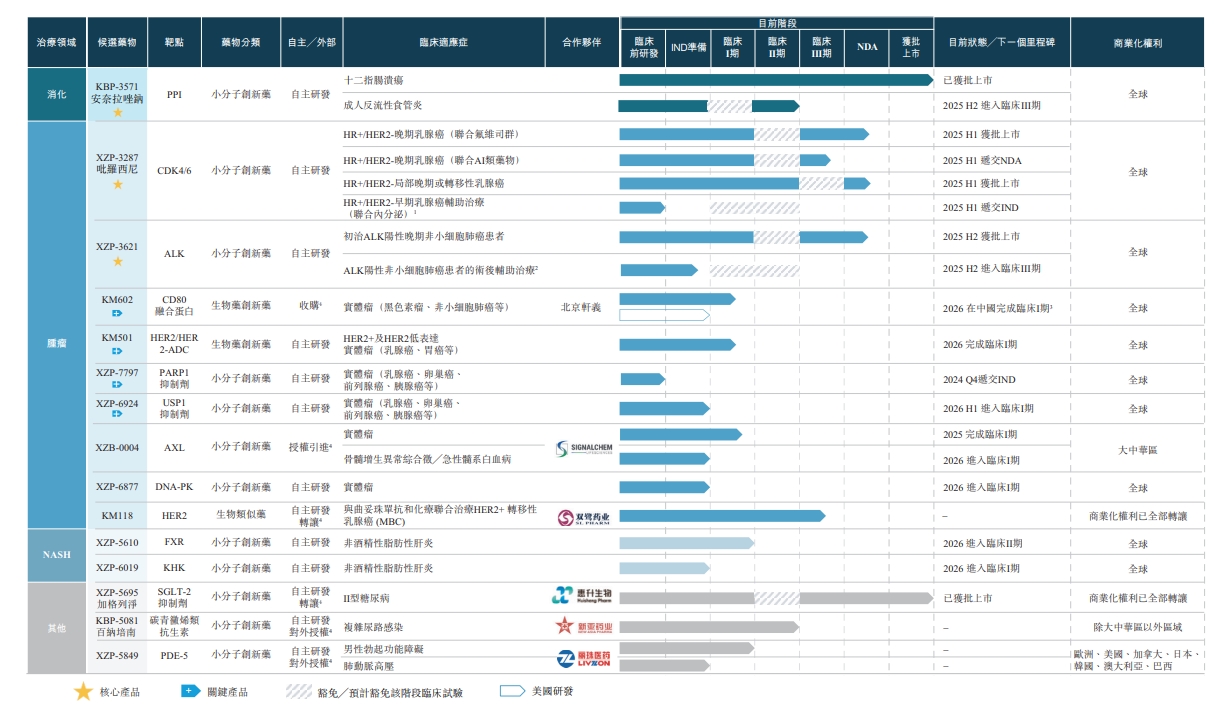Click the gold star beside 核心產品 in legend
1231x709 pixels.
tap(83, 691)
